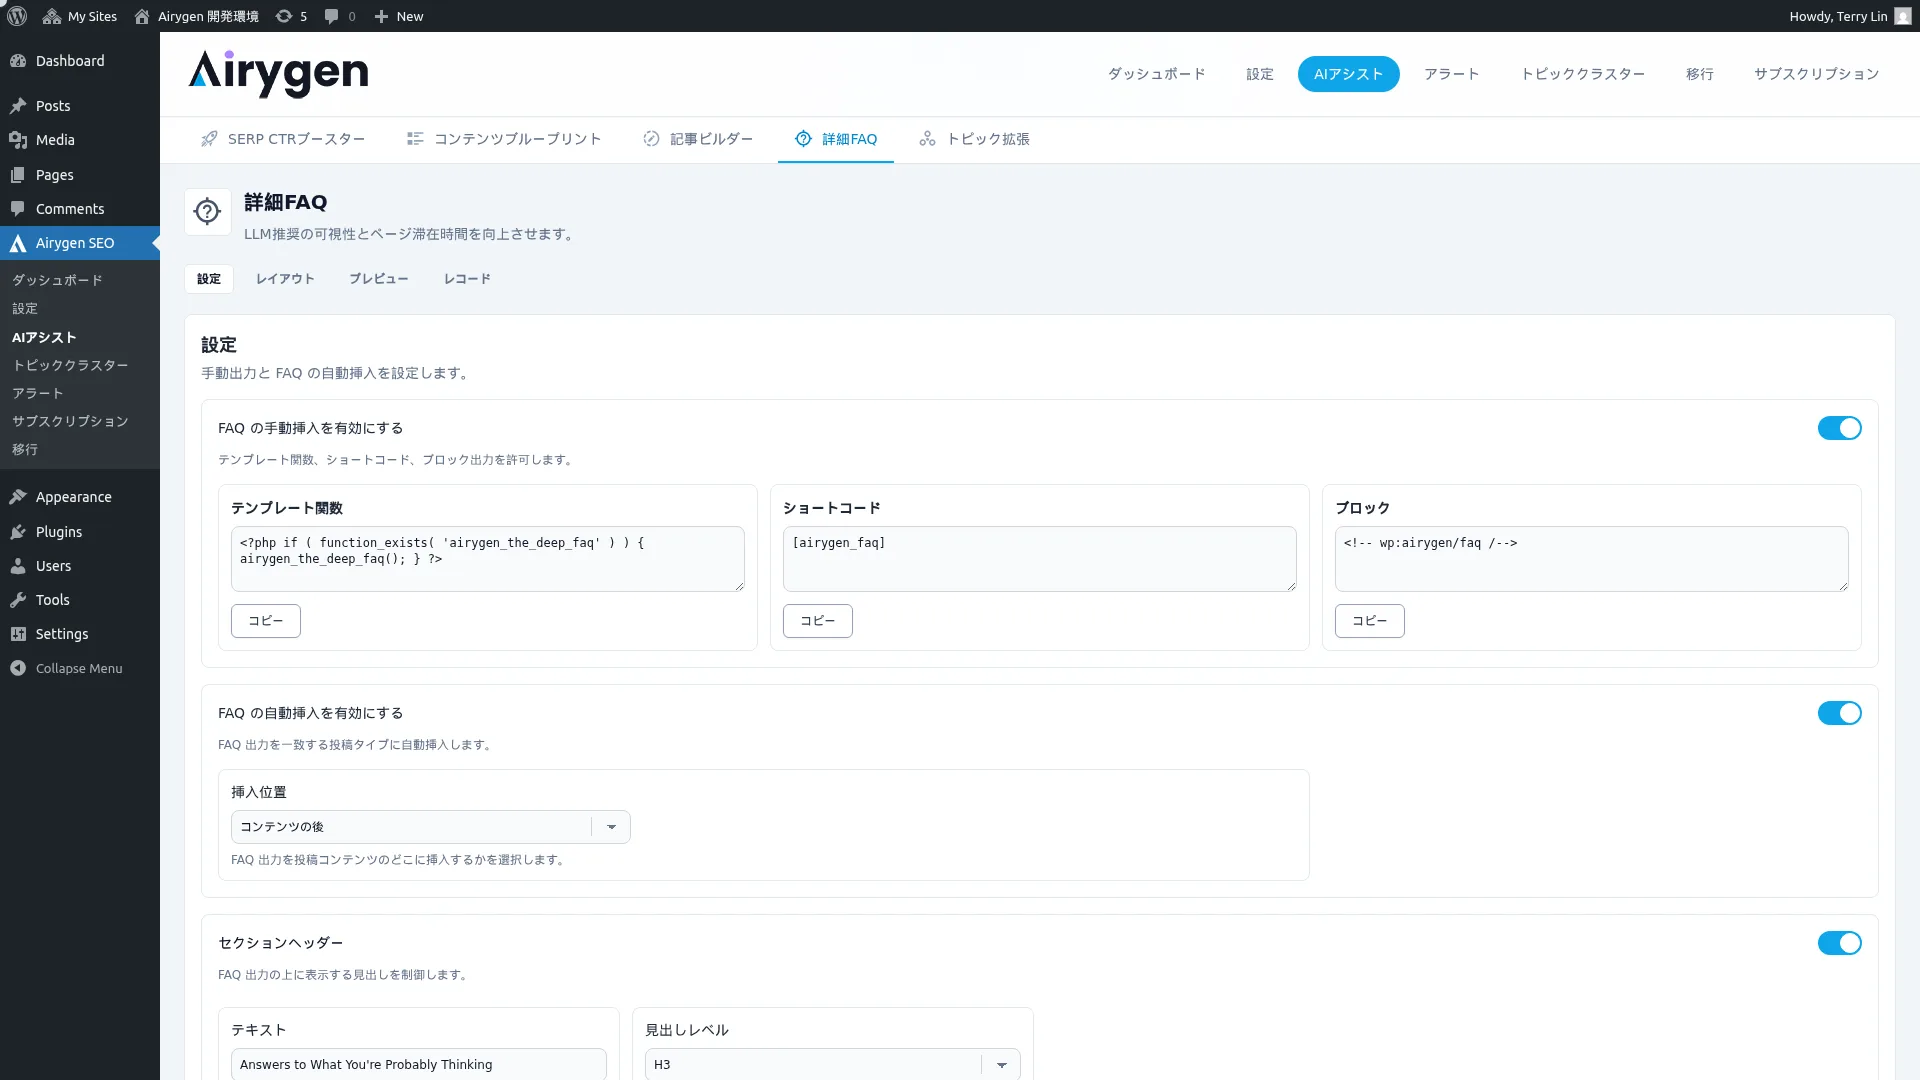Open the 見出しレベル H3 dropdown
This screenshot has height=1080, width=1920.
tap(832, 1064)
